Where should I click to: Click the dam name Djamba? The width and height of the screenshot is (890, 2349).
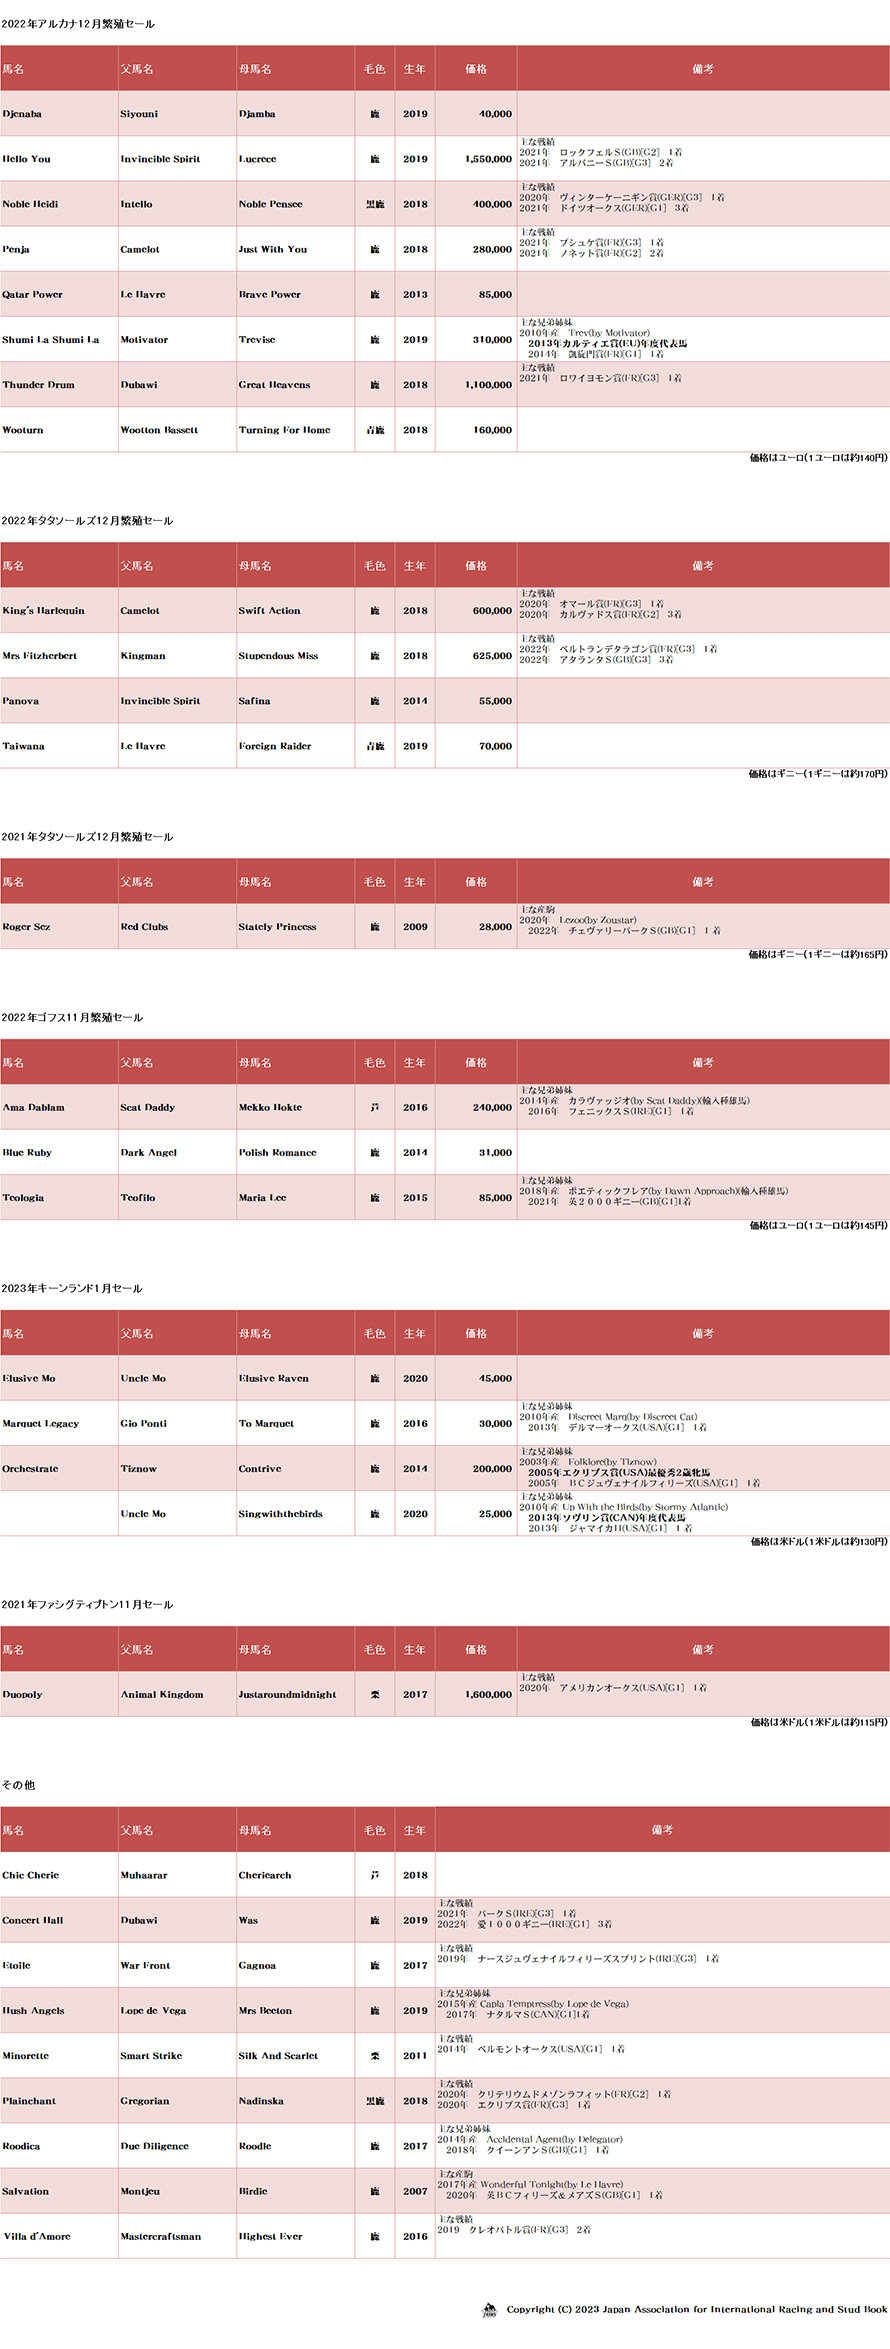(257, 114)
